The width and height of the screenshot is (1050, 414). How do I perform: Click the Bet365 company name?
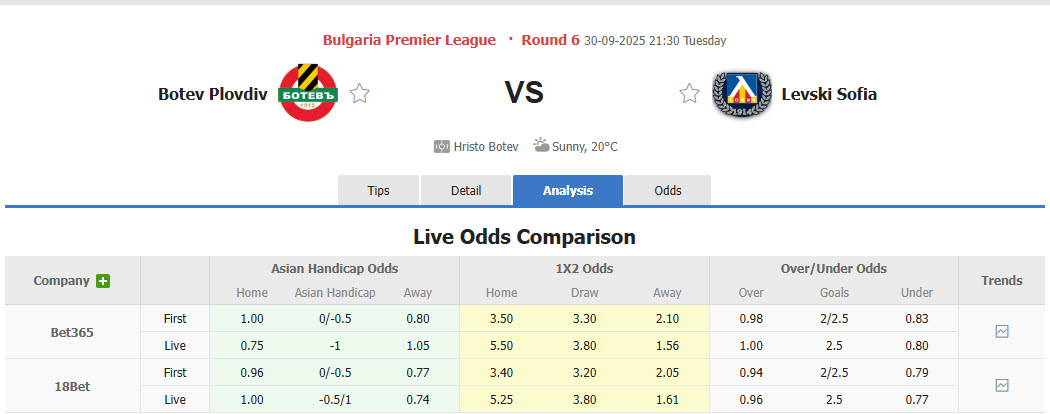point(72,332)
